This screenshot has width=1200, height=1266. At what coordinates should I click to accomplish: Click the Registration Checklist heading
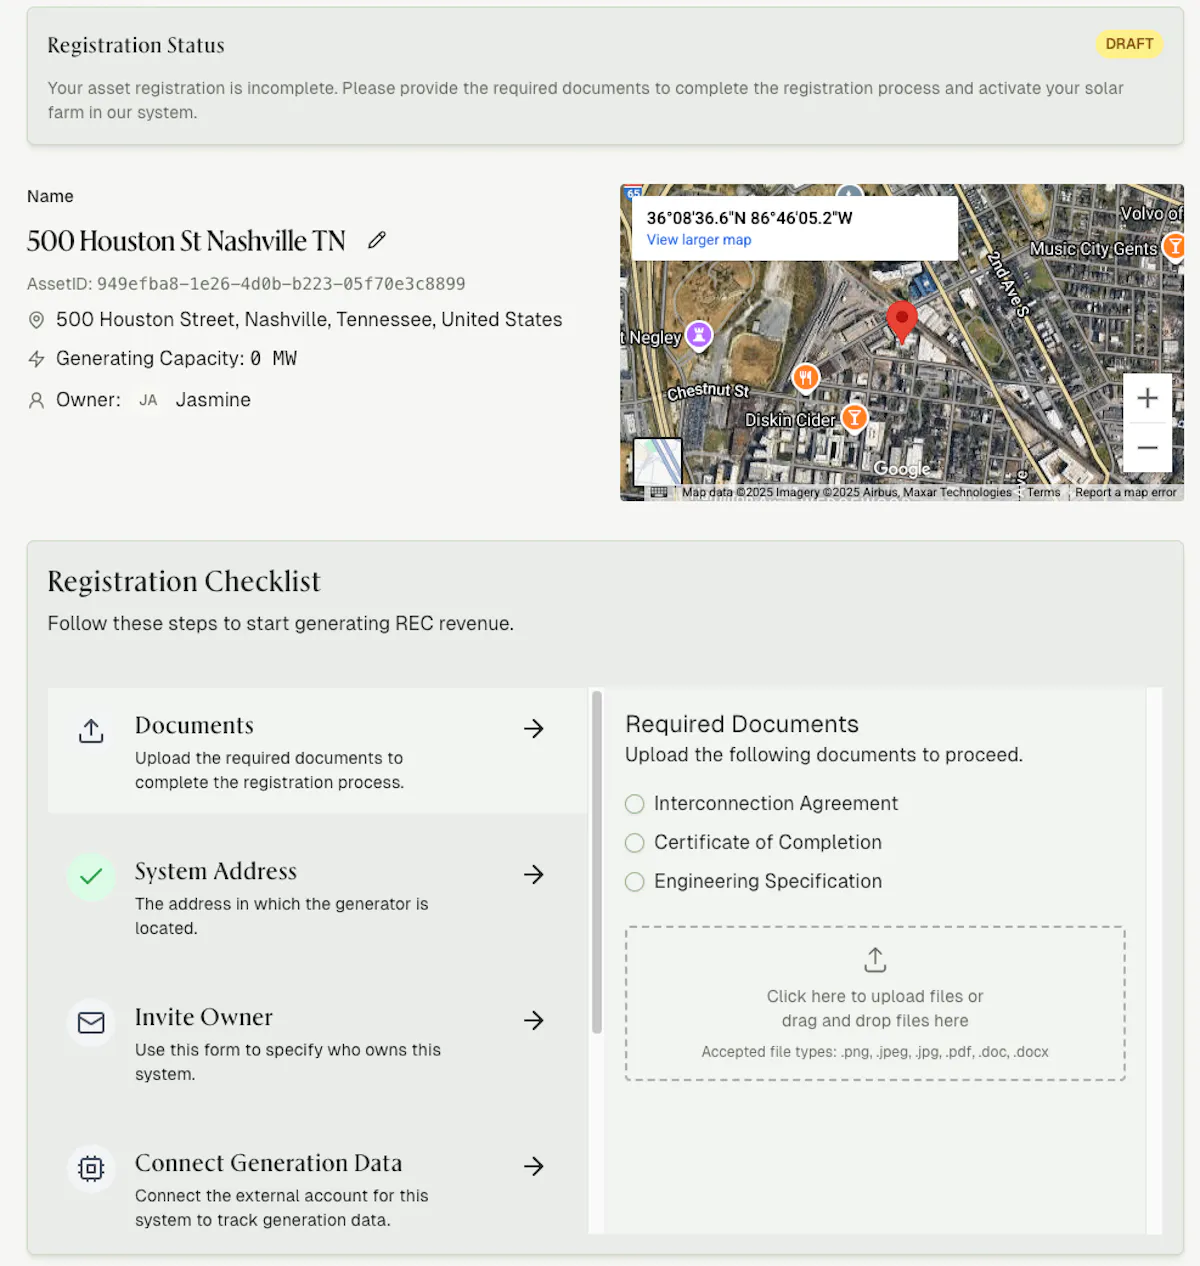184,582
